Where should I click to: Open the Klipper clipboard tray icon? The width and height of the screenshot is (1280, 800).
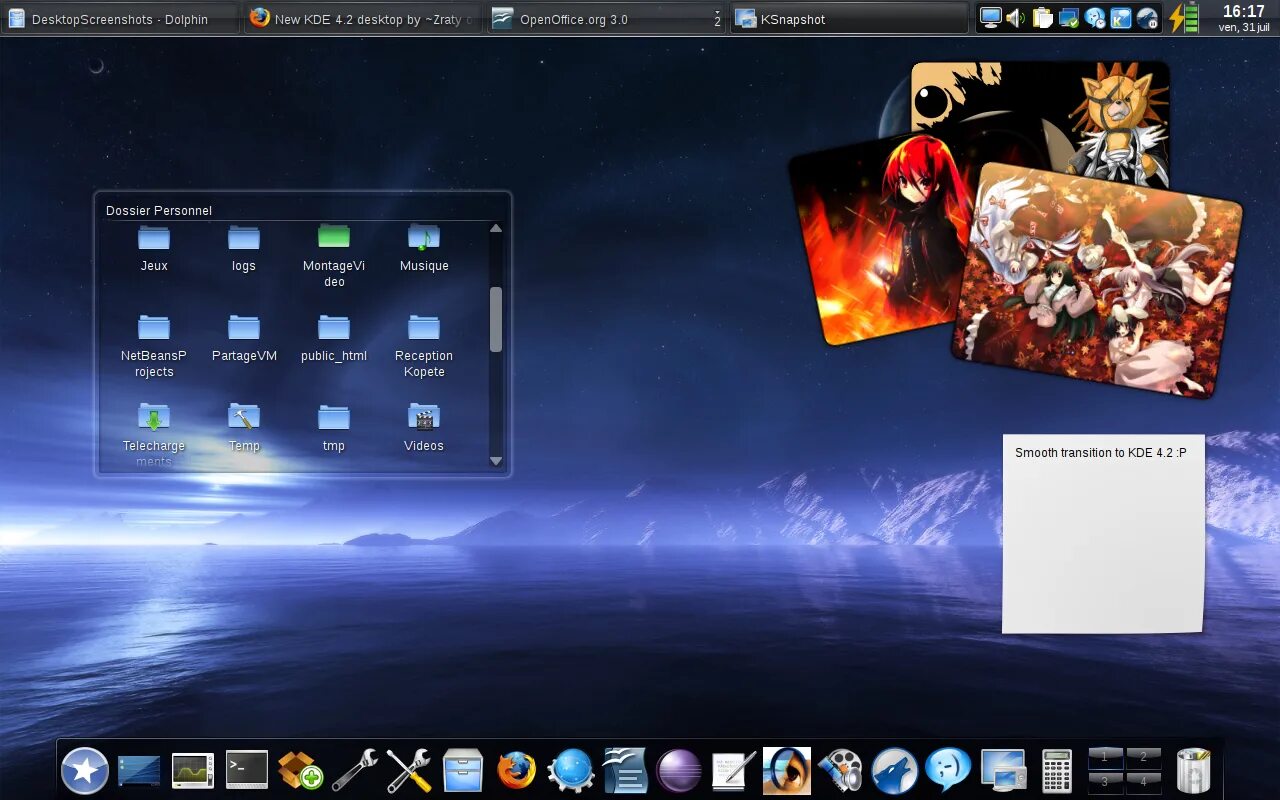(1043, 17)
